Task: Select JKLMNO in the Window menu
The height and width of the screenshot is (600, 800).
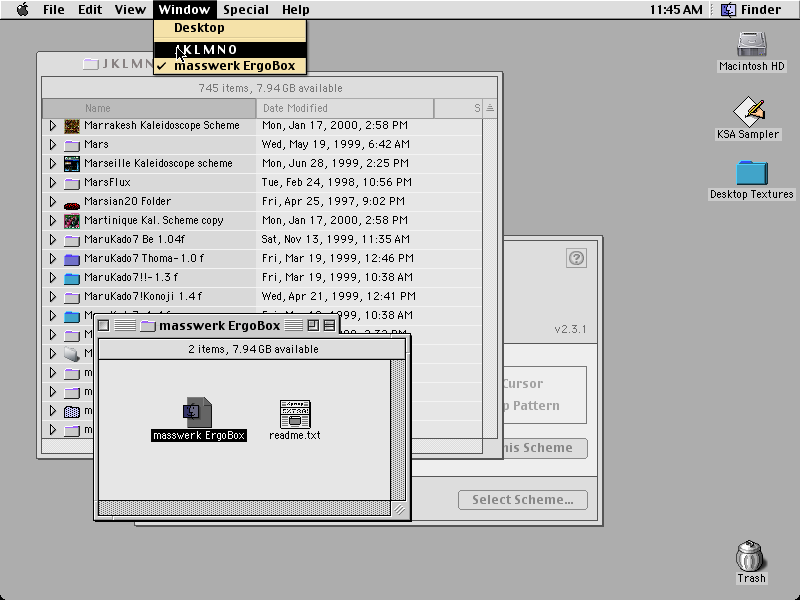Action: (x=230, y=49)
